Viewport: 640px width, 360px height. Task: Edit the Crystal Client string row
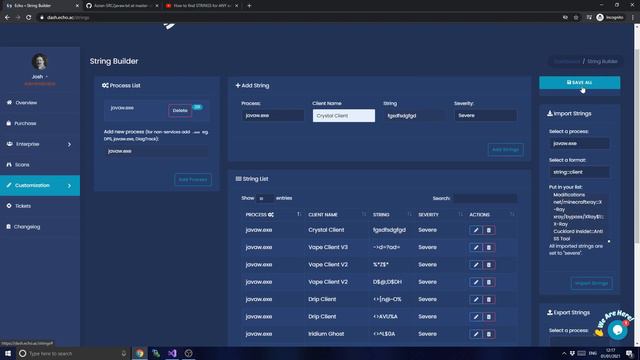pos(476,230)
